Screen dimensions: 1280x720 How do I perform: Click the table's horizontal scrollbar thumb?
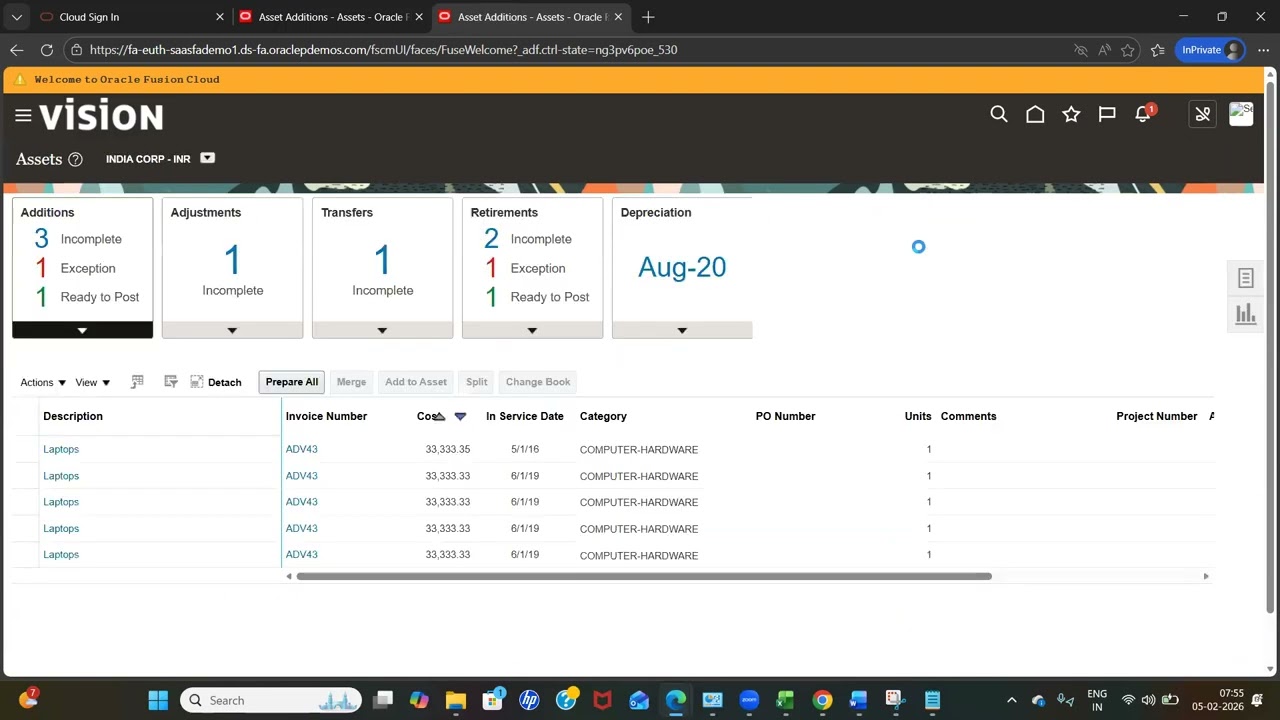pyautogui.click(x=644, y=576)
